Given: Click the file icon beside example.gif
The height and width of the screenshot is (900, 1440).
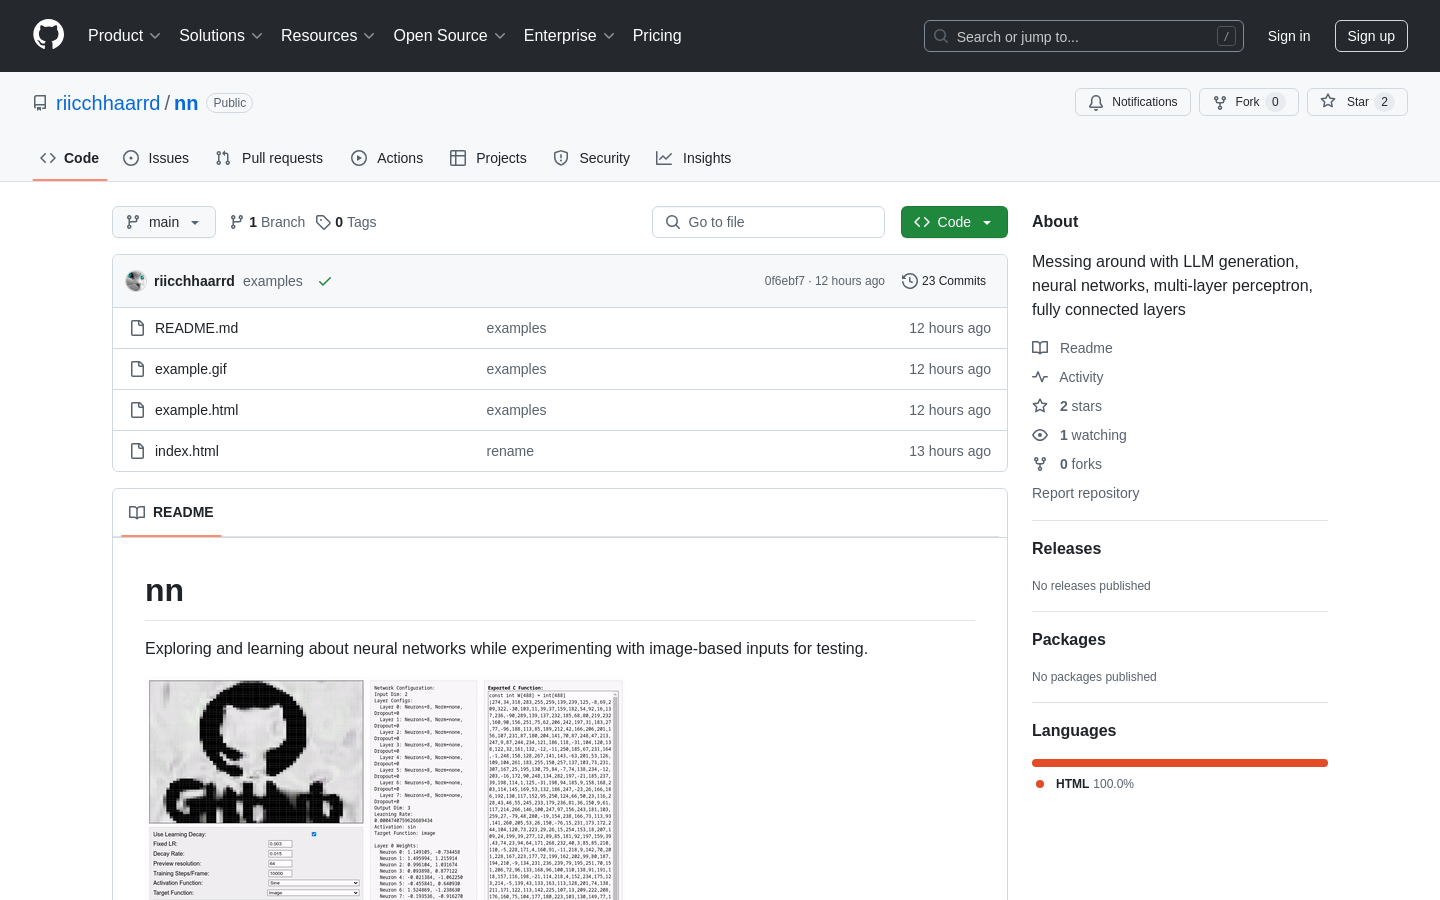Looking at the screenshot, I should tap(138, 369).
